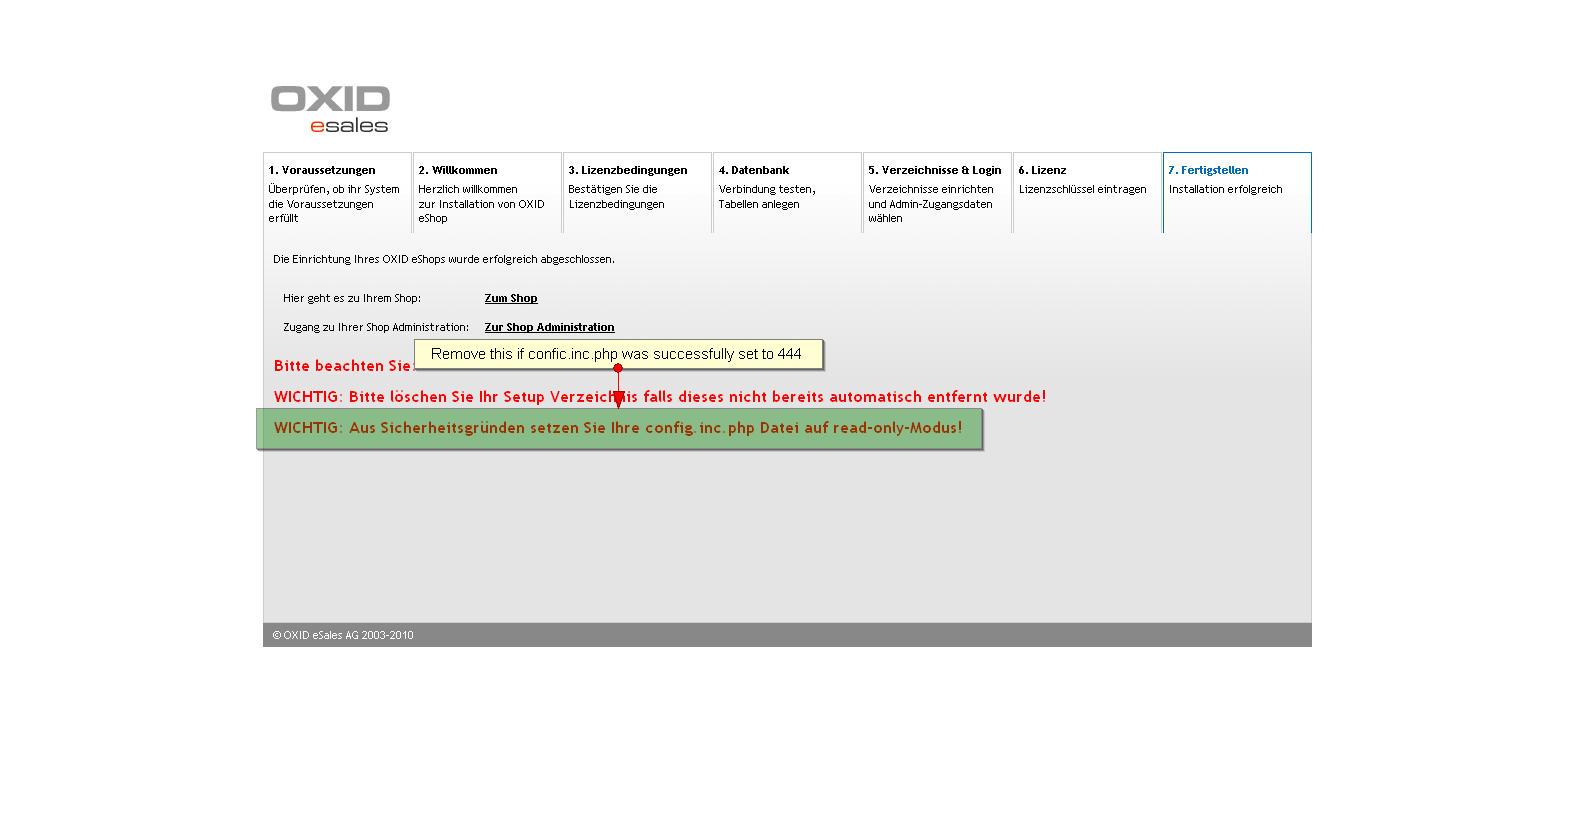Open the Zur Shop Administration link
Screen dimensions: 1575x816
pyautogui.click(x=549, y=327)
